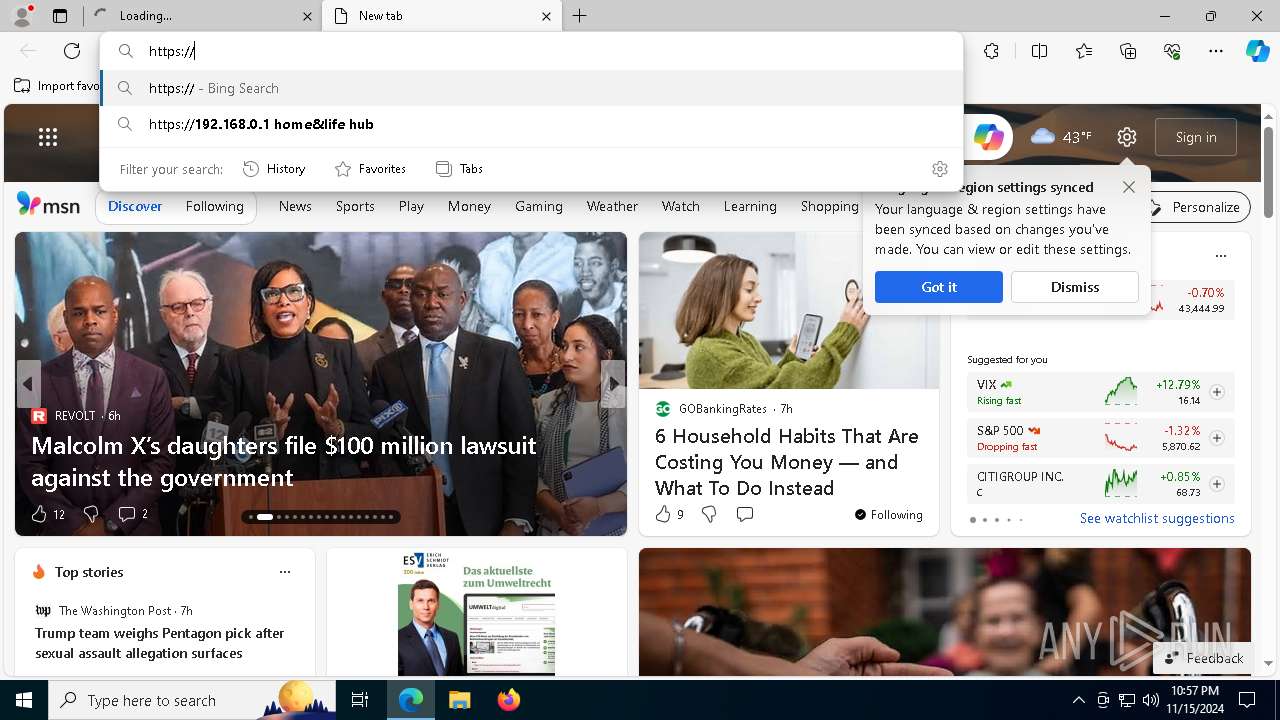Screen dimensions: 1280x720
Task: Open Top stories more options menu
Action: (285, 572)
